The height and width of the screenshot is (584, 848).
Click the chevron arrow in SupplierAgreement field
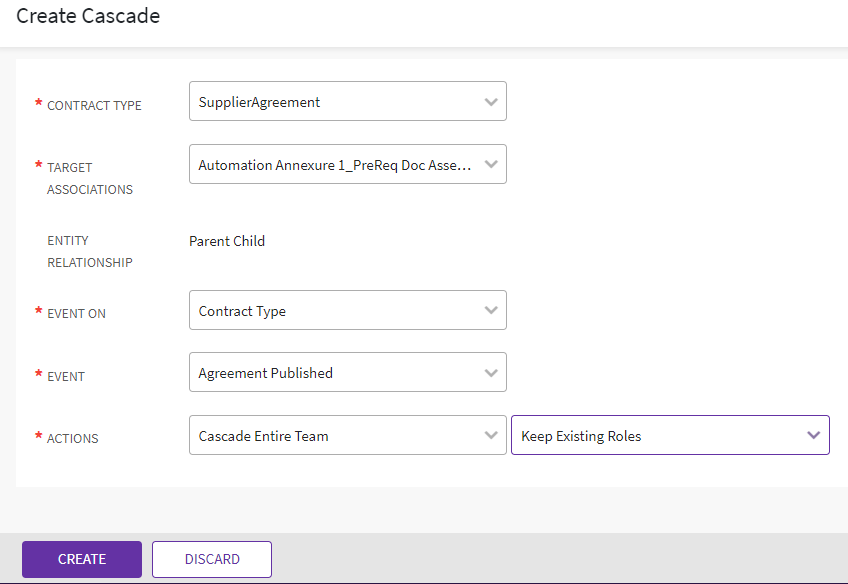tap(490, 102)
